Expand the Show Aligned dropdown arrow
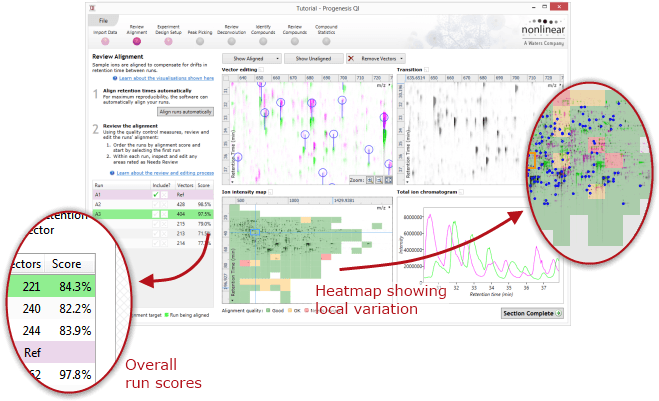This screenshot has width=659, height=401. click(277, 58)
